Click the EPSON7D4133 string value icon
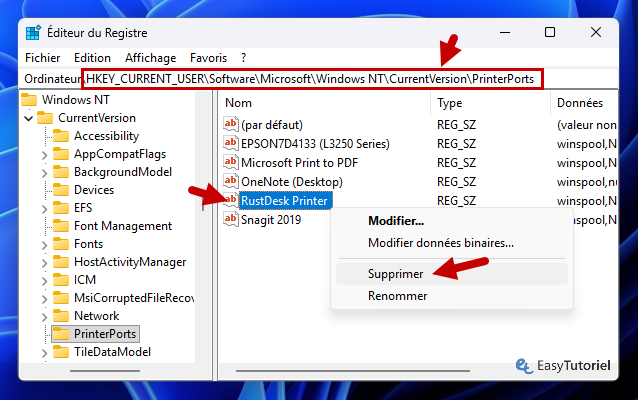 [231, 143]
